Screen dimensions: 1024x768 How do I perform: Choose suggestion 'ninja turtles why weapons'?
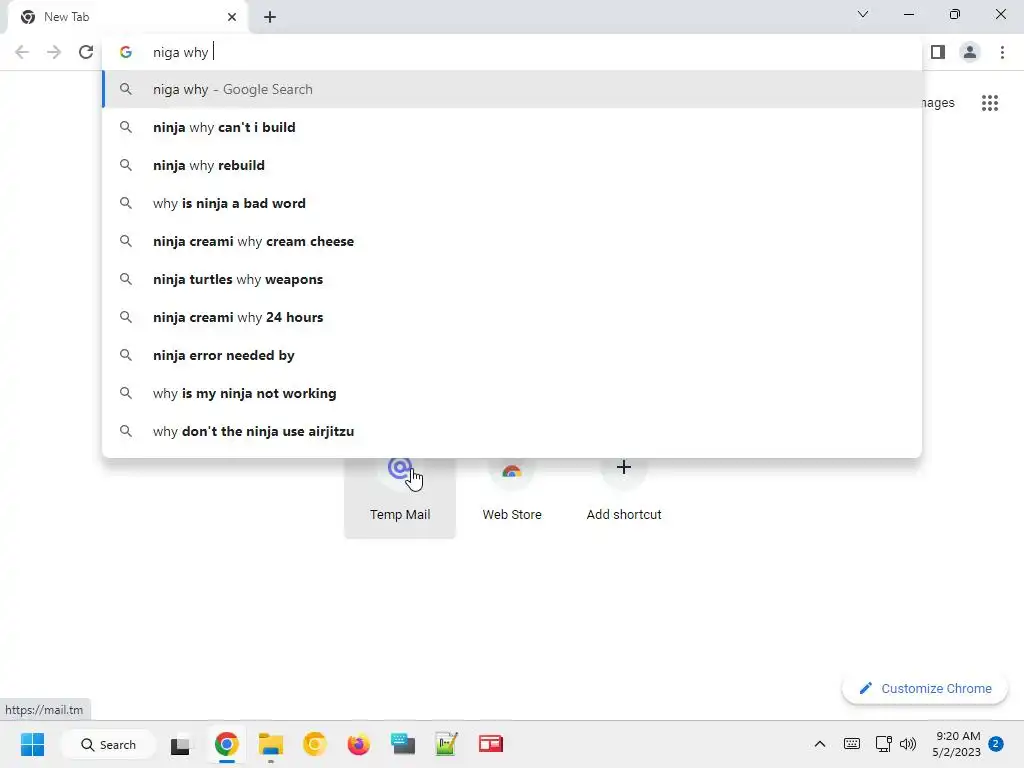pos(512,279)
